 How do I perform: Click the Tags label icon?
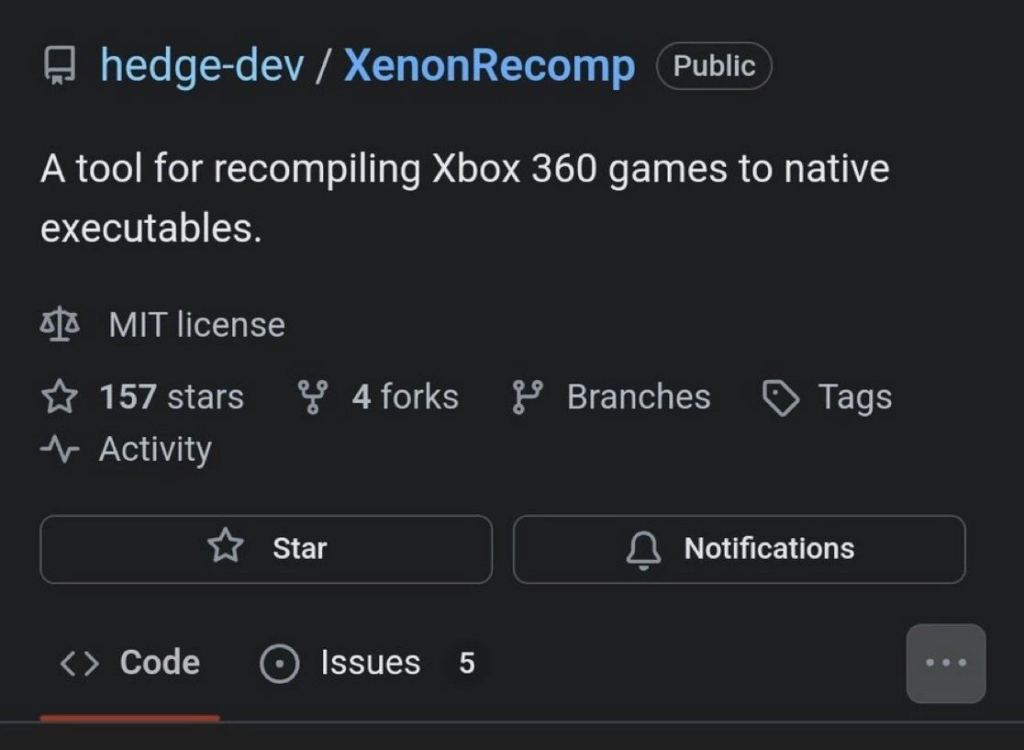[780, 398]
